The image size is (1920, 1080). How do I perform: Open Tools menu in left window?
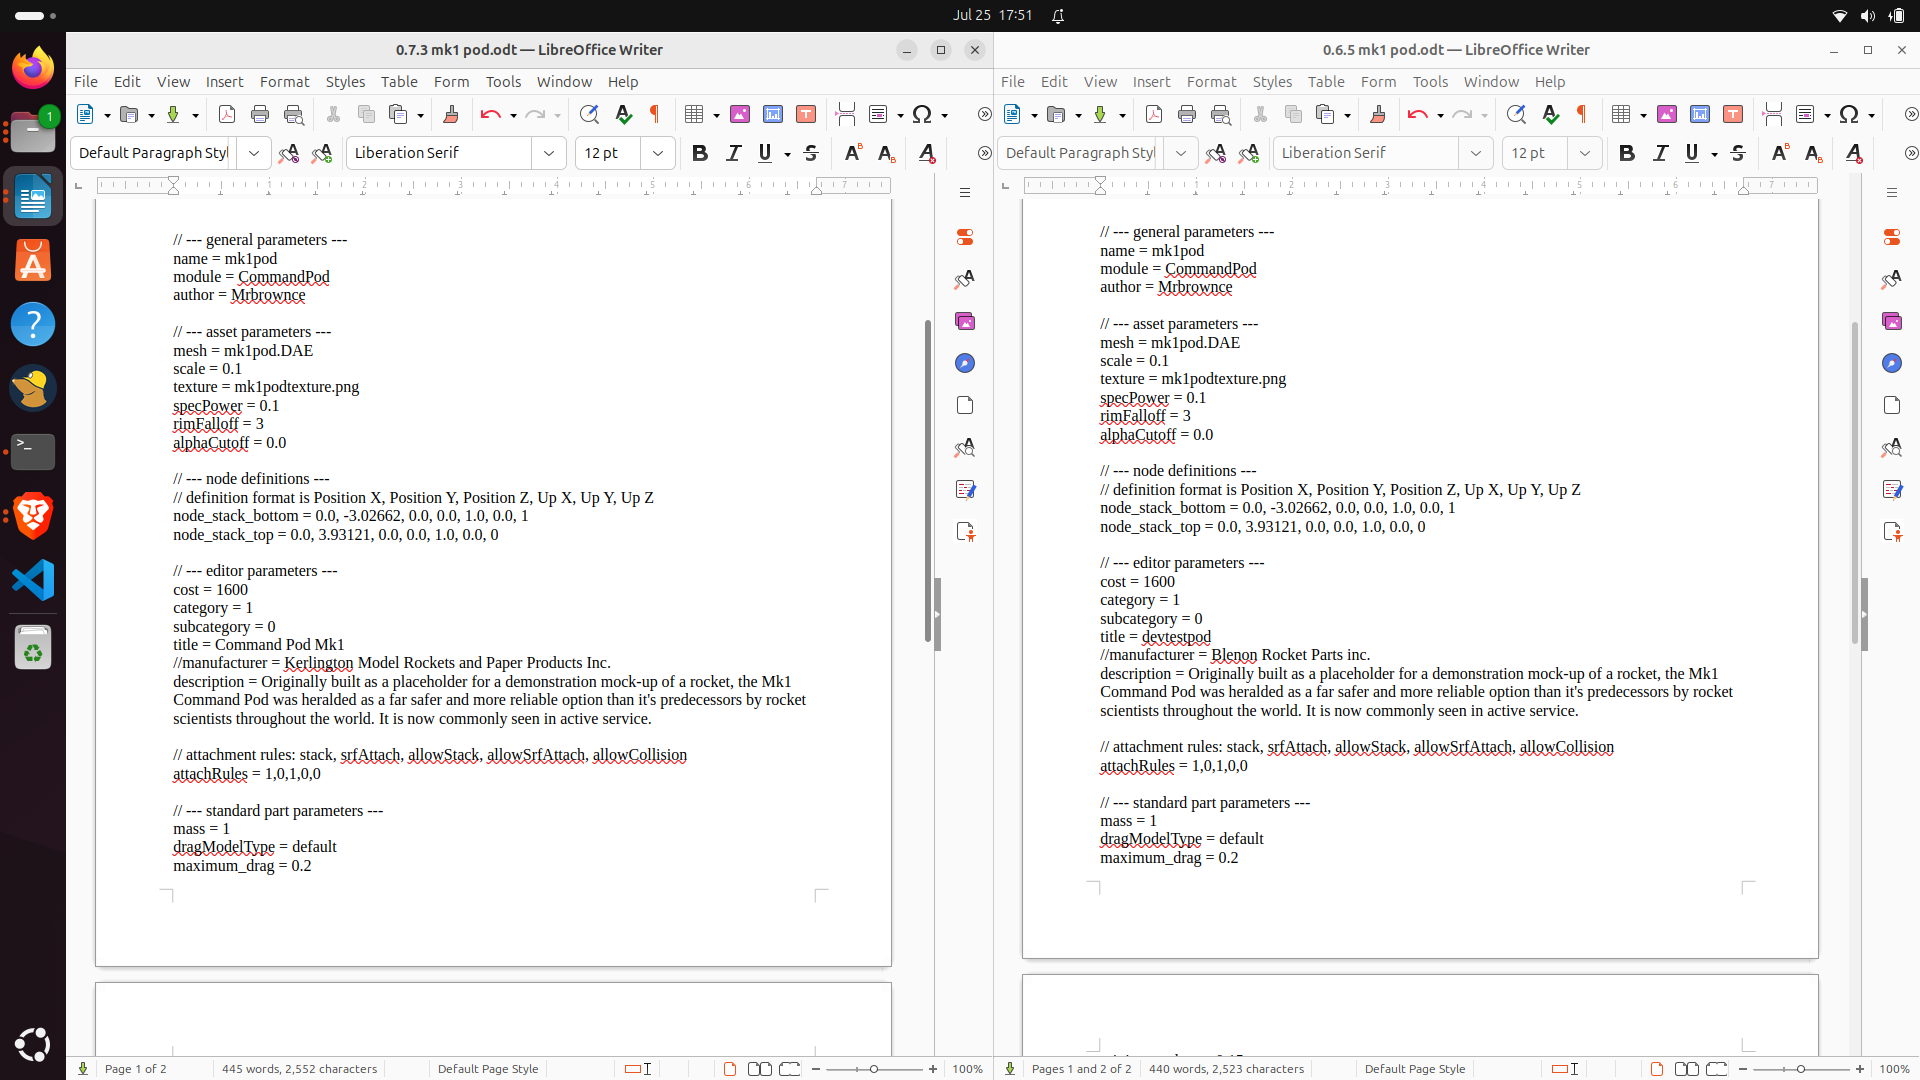503,82
